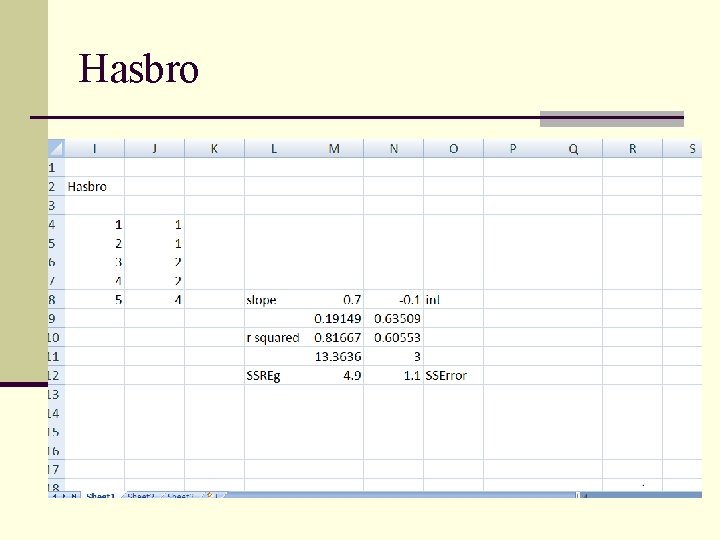Click the 'SSREg' label cell

coord(274,375)
